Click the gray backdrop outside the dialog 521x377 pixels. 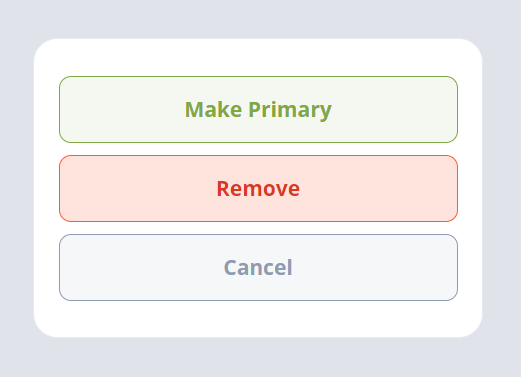coord(260,18)
